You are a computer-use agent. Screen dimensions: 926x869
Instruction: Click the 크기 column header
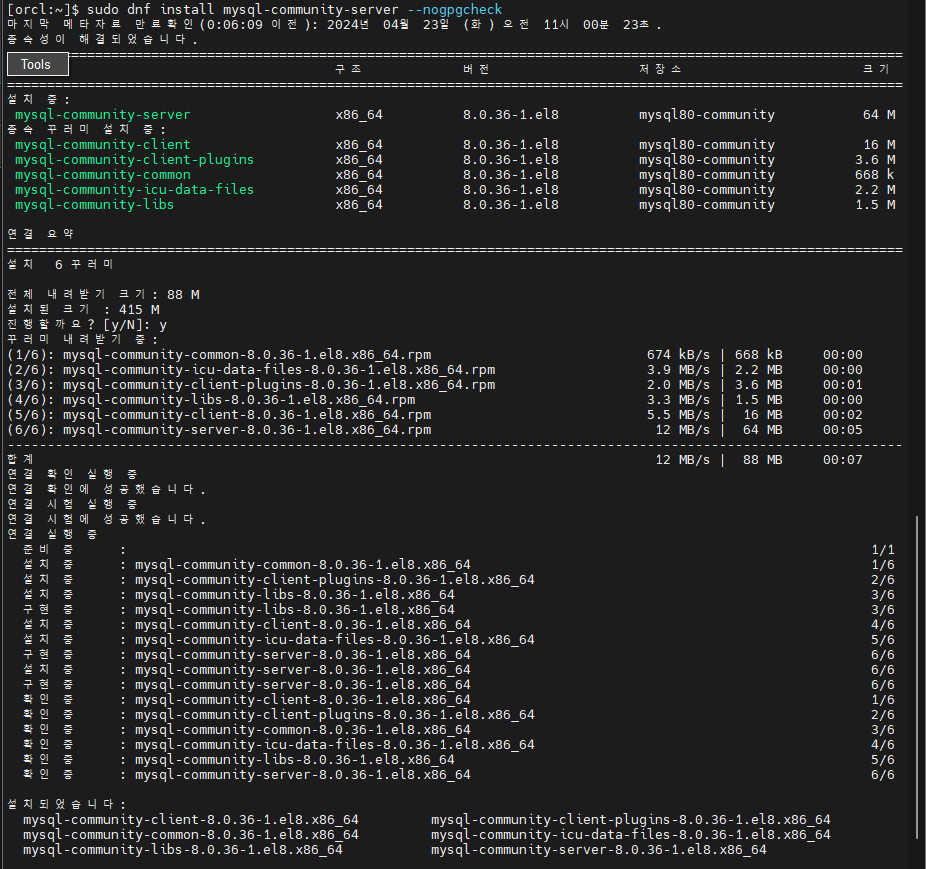(876, 69)
